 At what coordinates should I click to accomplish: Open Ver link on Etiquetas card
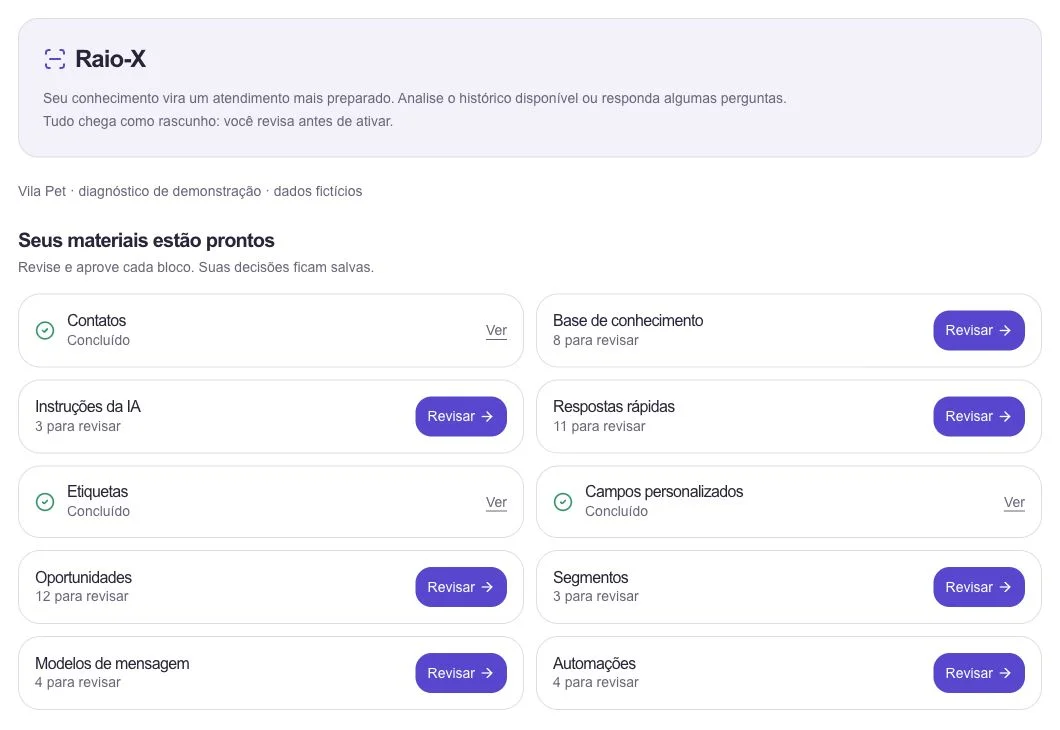496,502
